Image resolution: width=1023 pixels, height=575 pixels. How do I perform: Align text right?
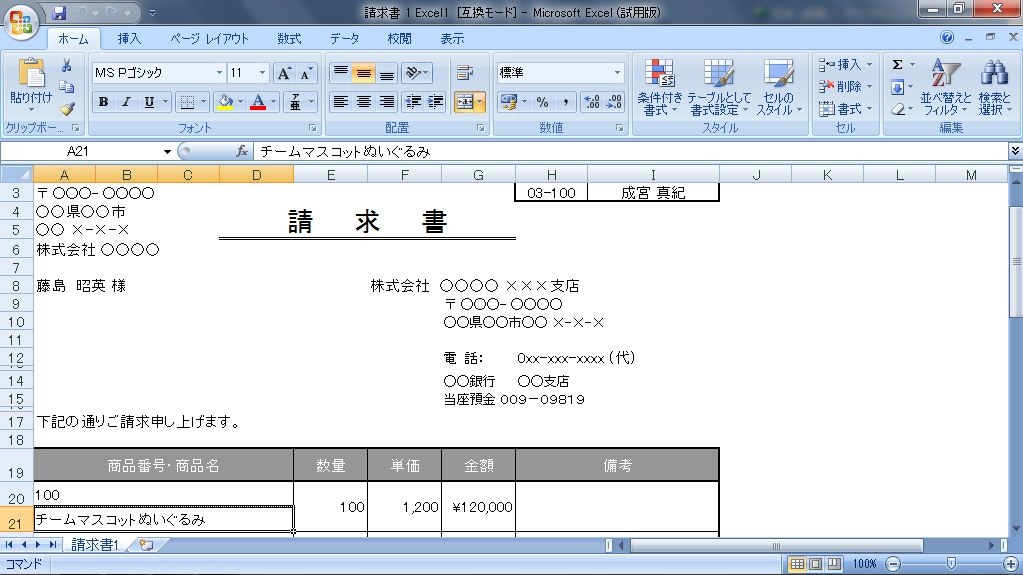386,102
